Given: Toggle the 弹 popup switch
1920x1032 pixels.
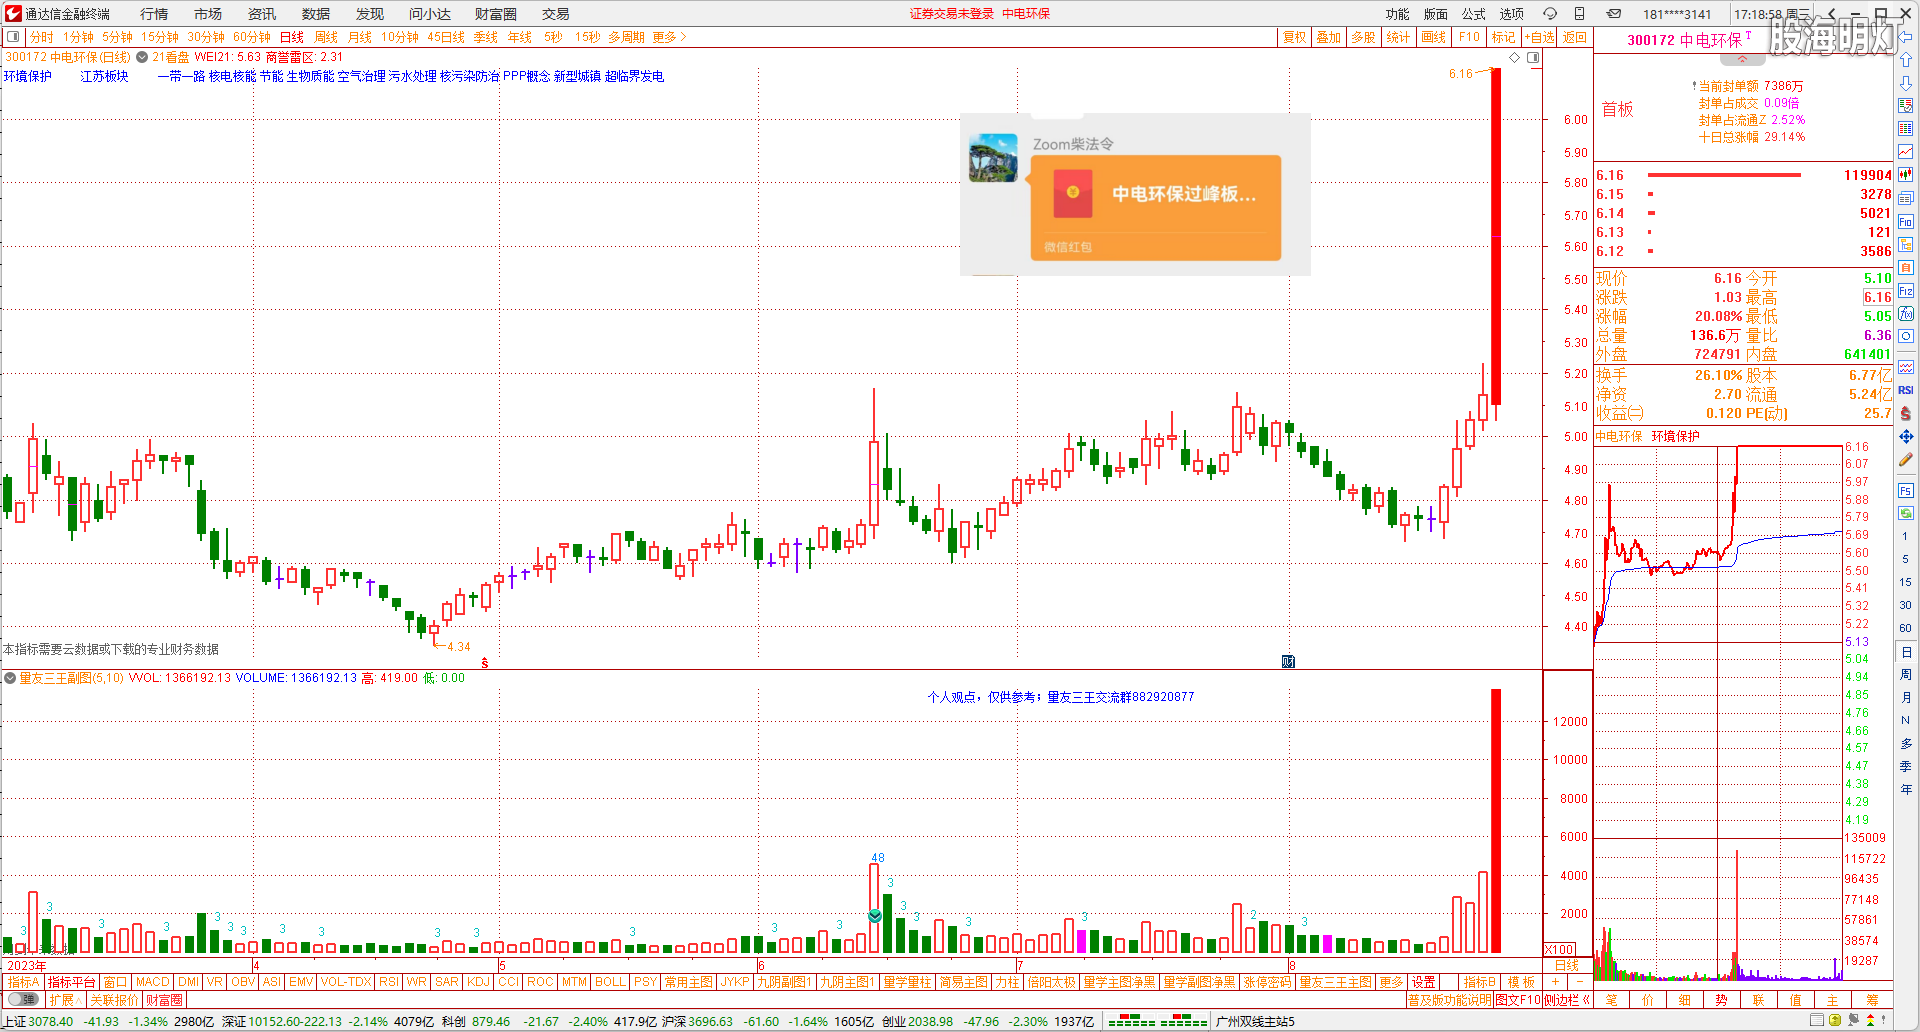Looking at the screenshot, I should 23,999.
